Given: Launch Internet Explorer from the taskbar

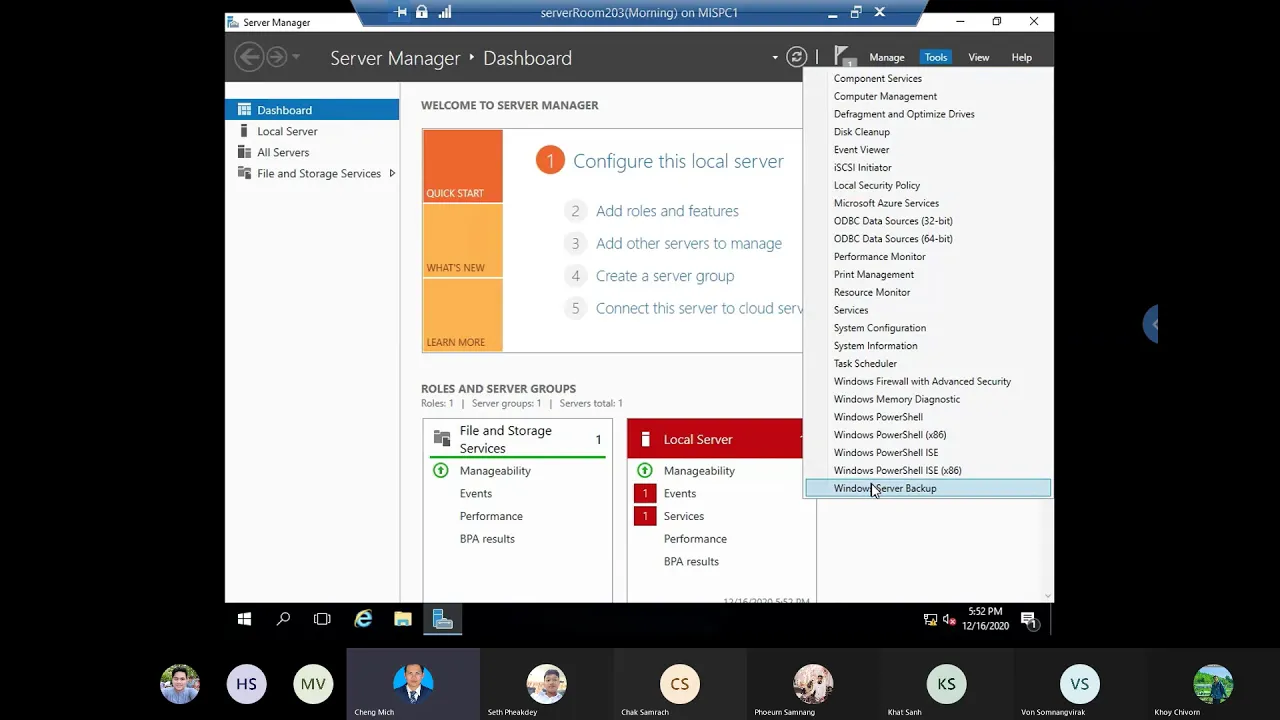Looking at the screenshot, I should pyautogui.click(x=363, y=620).
